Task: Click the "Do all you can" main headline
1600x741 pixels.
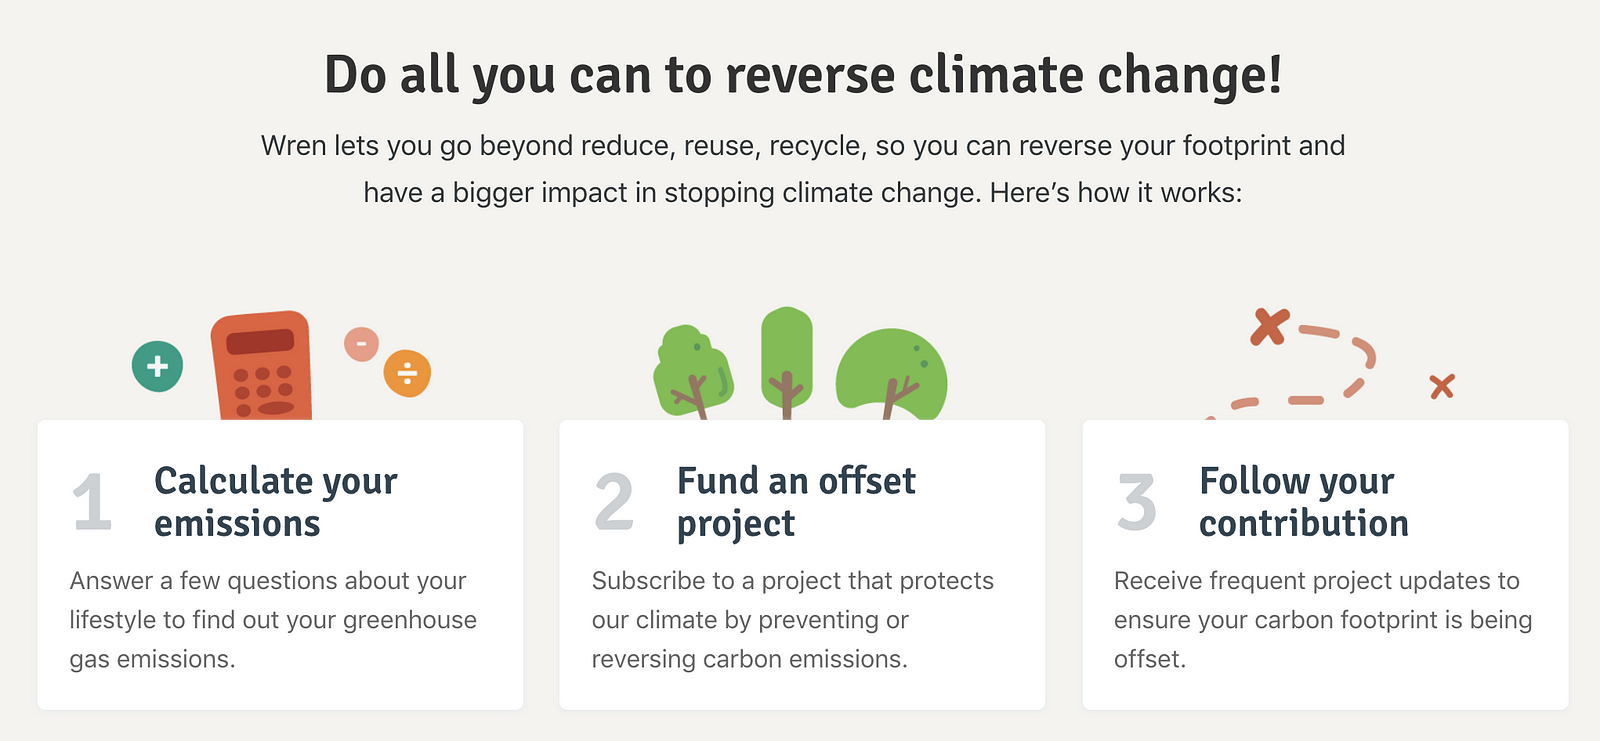Action: point(803,75)
